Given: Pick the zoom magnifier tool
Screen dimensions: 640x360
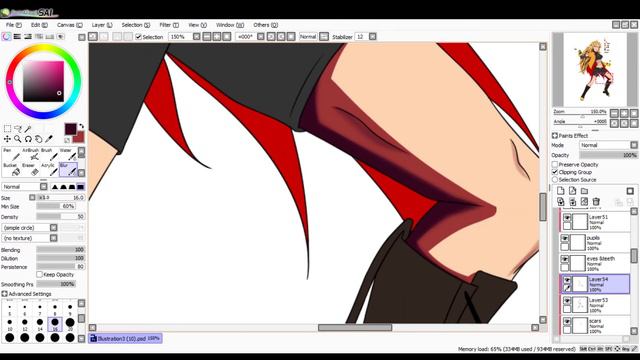Looking at the screenshot, I should coord(18,139).
